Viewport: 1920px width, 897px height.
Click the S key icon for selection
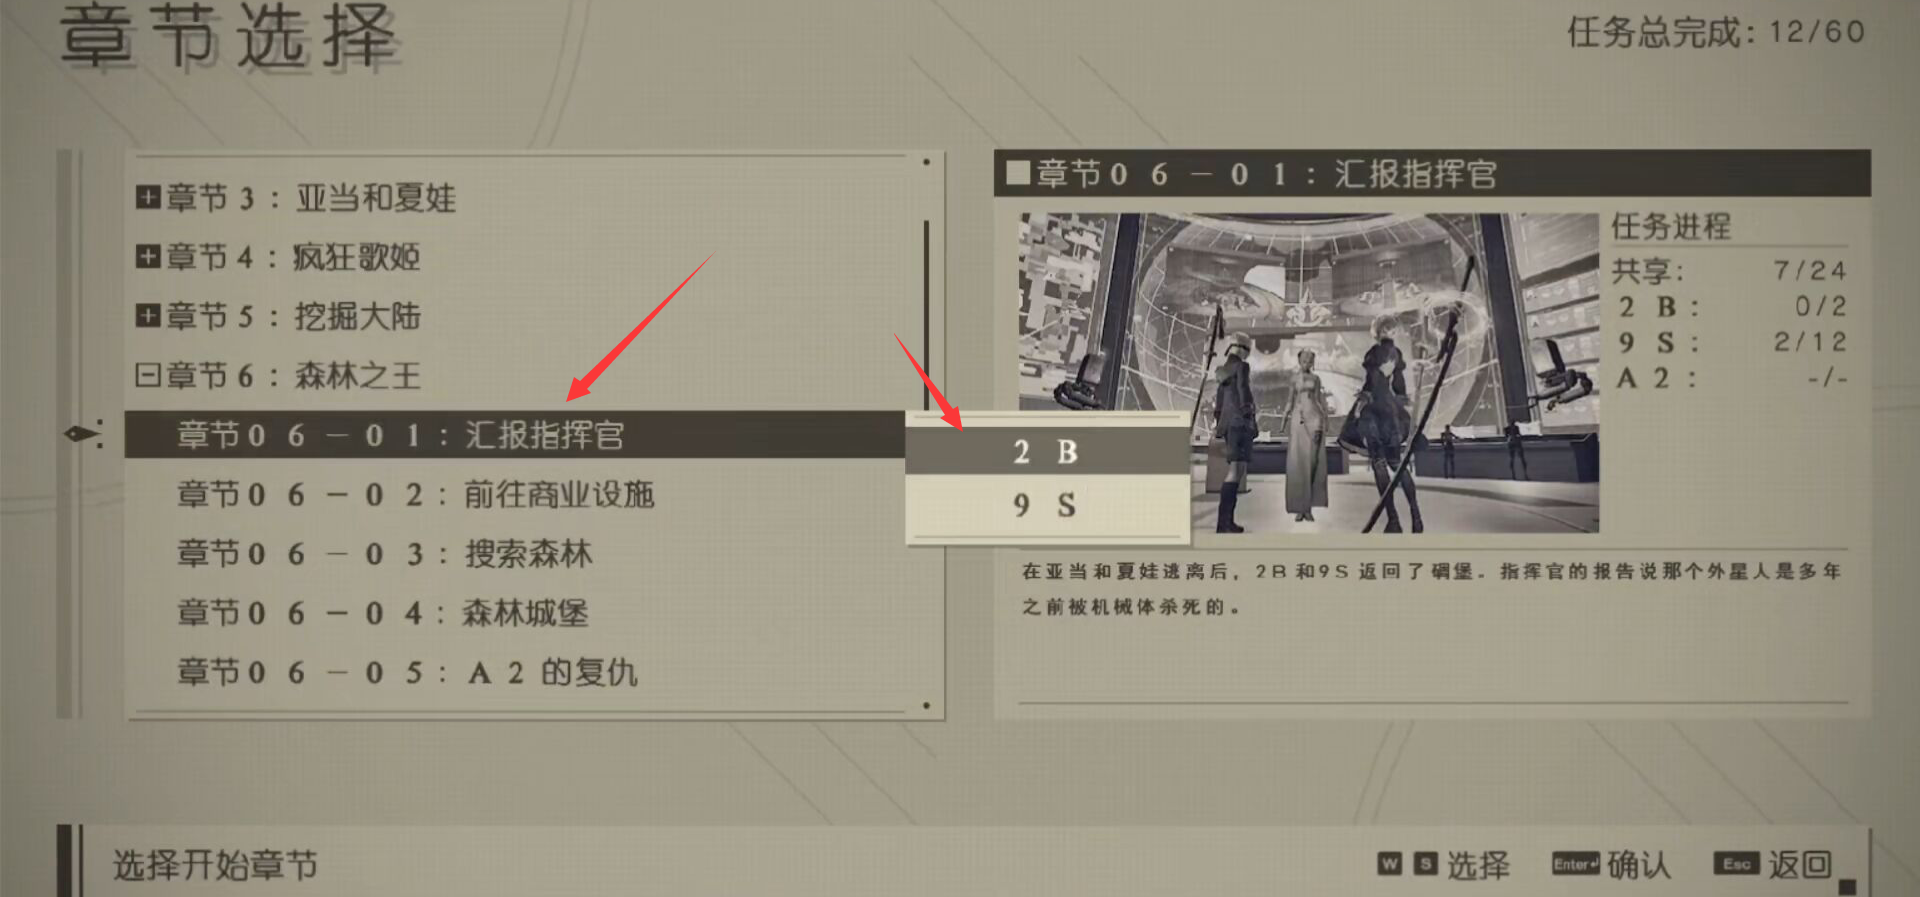[x=1426, y=864]
